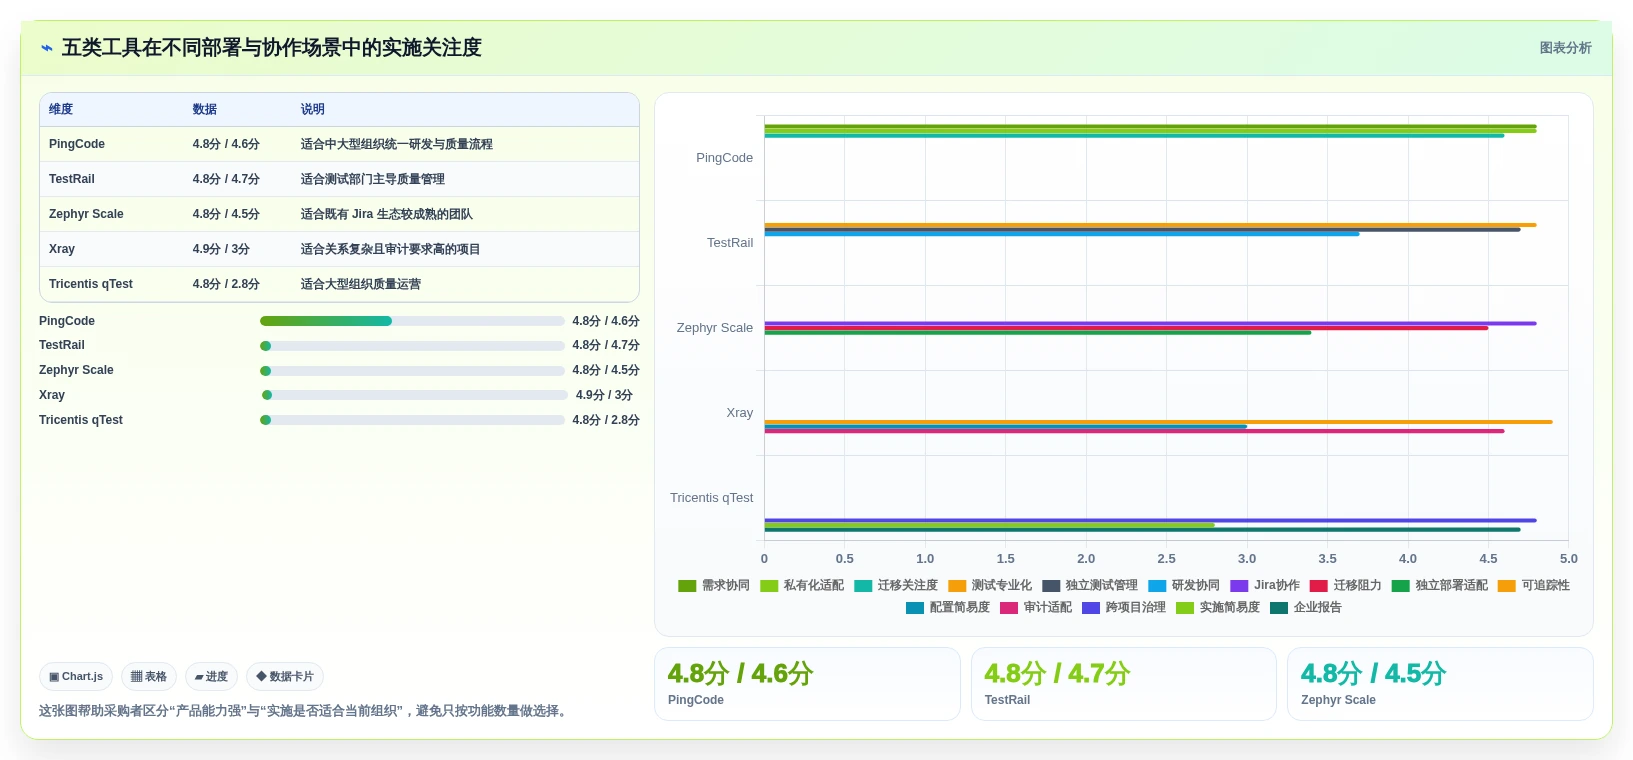Toggle the 迁移关注度 legend item
The image size is (1633, 760).
click(x=896, y=586)
